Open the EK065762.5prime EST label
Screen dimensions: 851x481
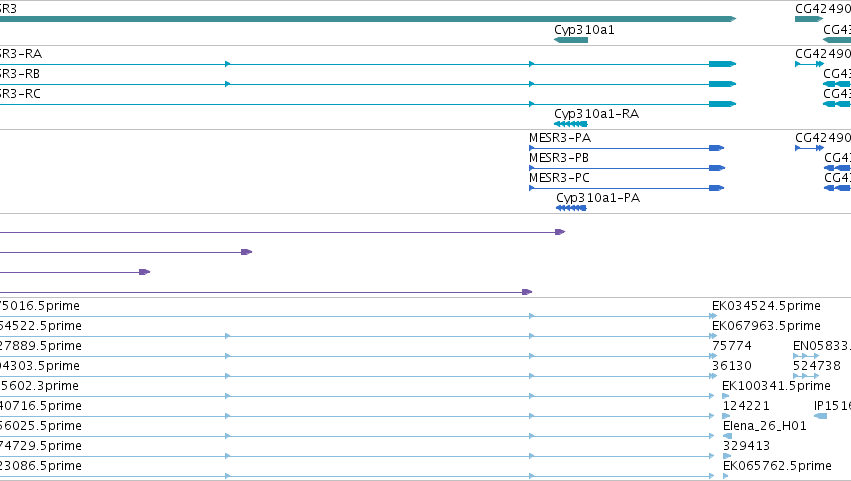[777, 466]
